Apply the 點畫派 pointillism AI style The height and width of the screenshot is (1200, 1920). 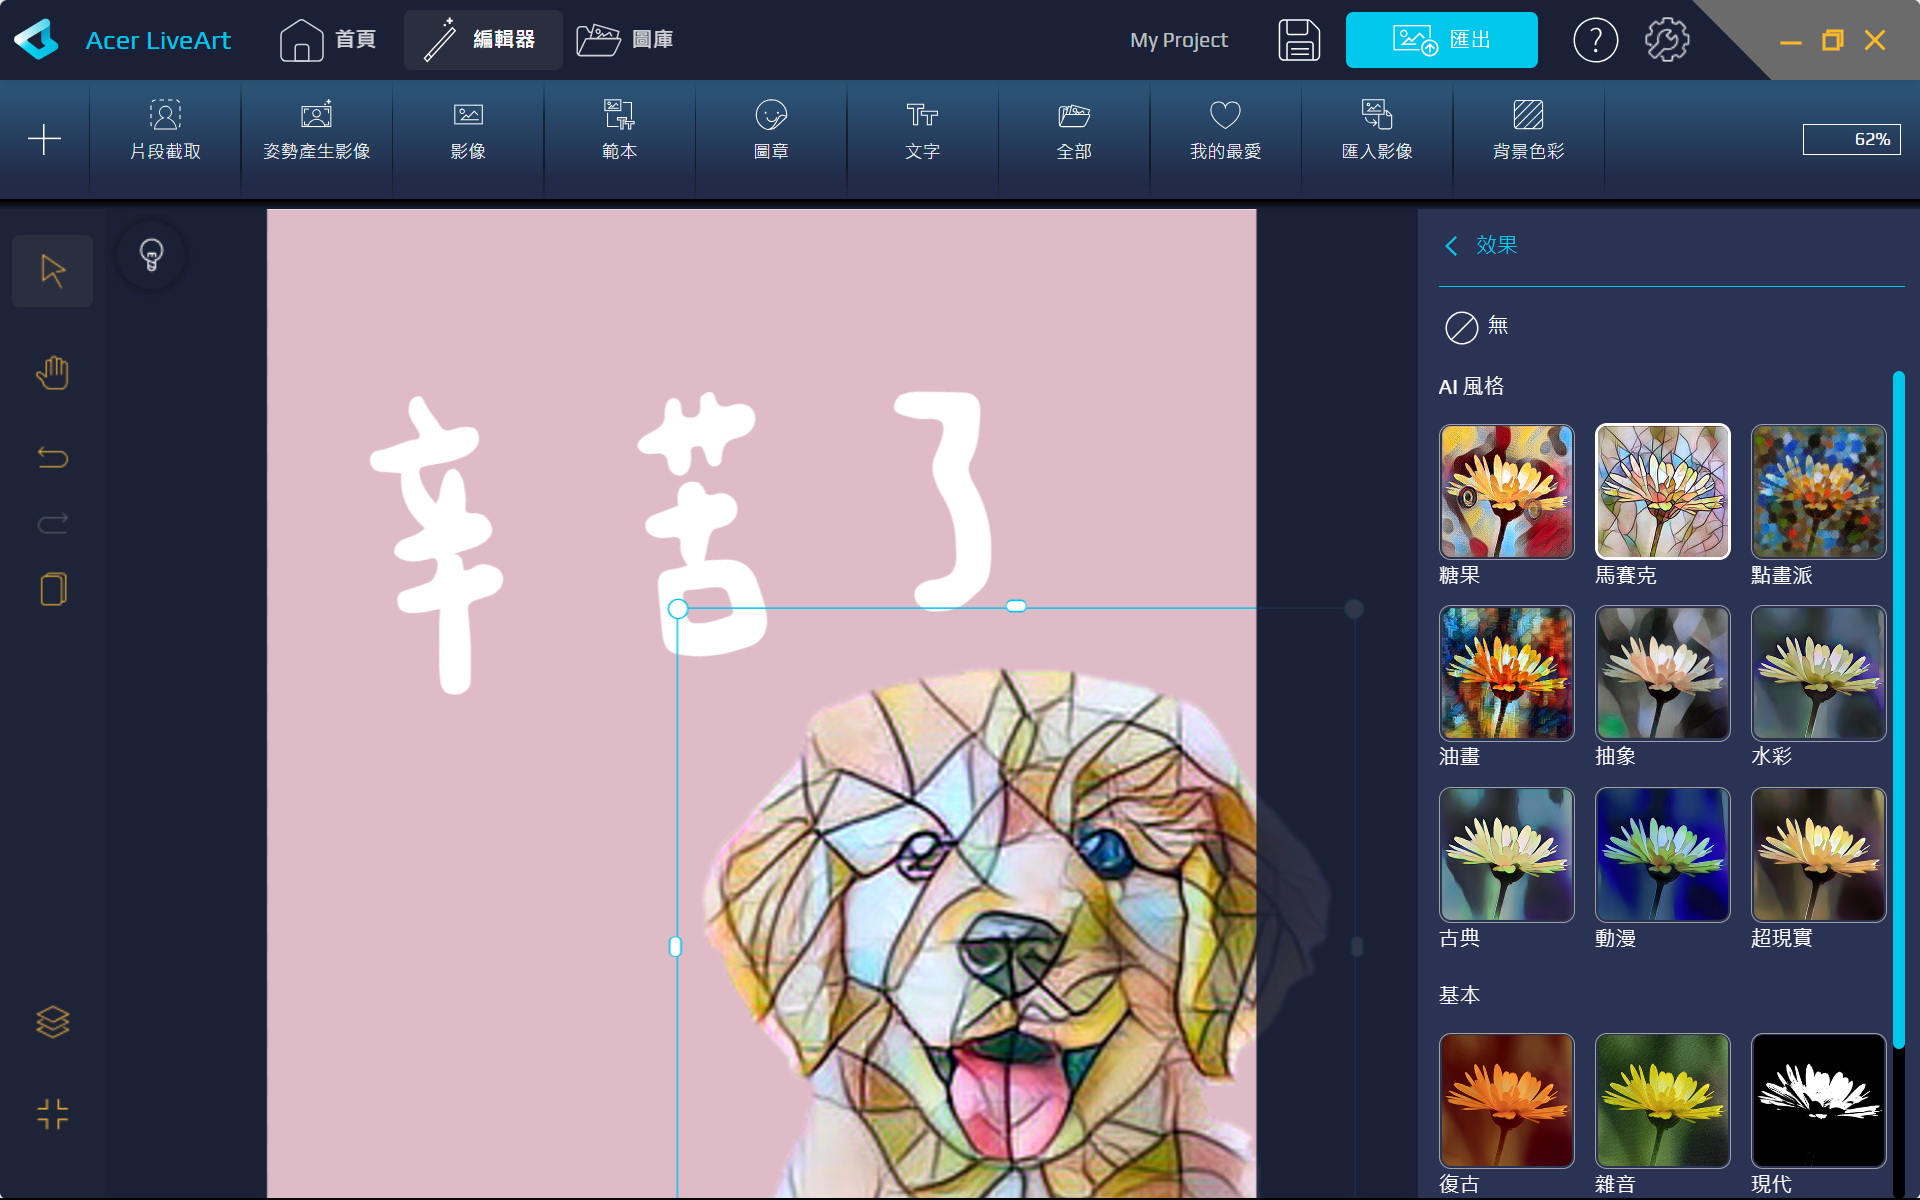tap(1818, 492)
